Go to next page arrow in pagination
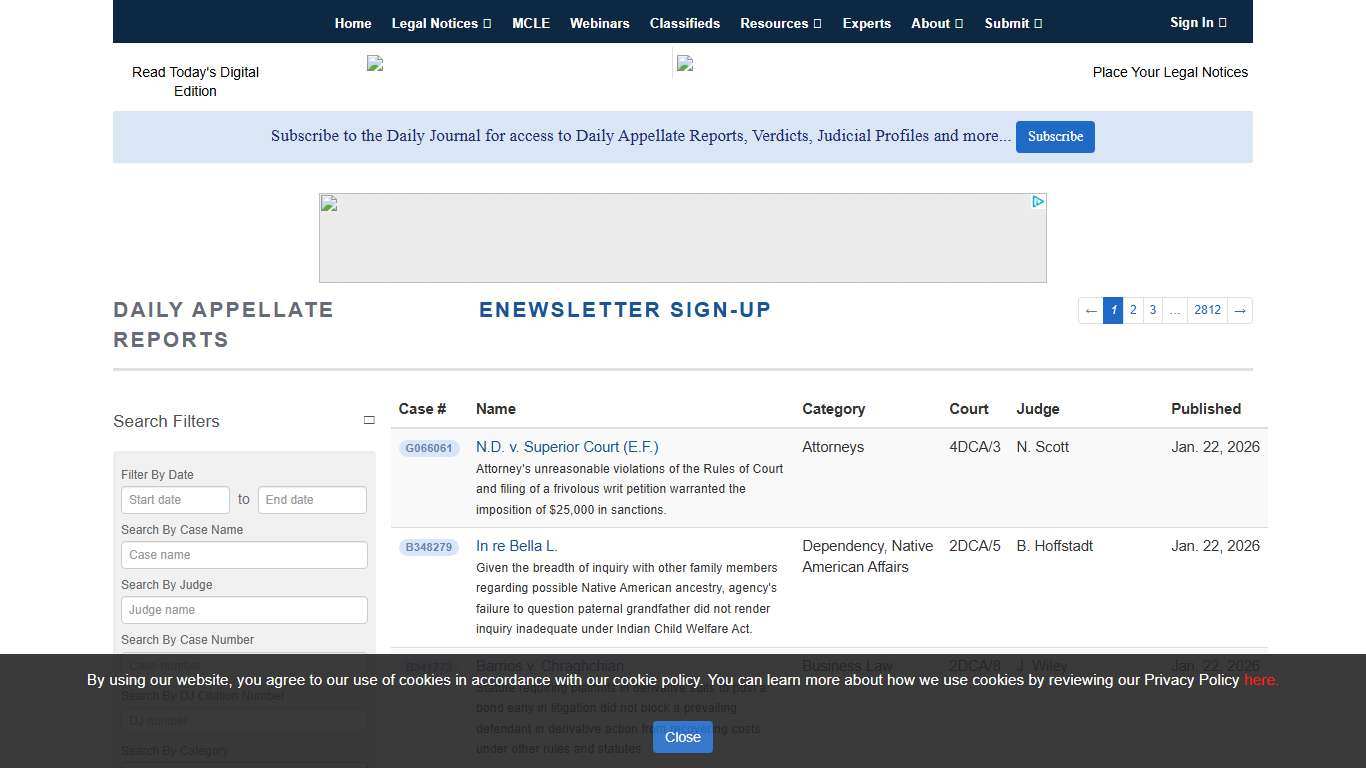The height and width of the screenshot is (768, 1366). 1239,311
